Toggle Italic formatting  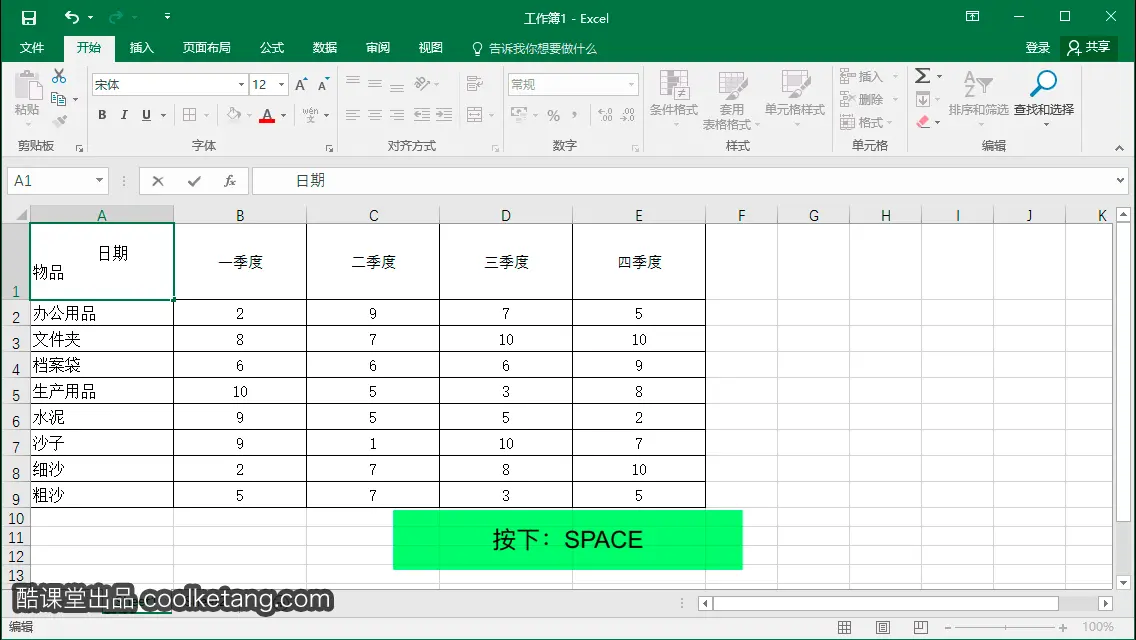pos(124,115)
